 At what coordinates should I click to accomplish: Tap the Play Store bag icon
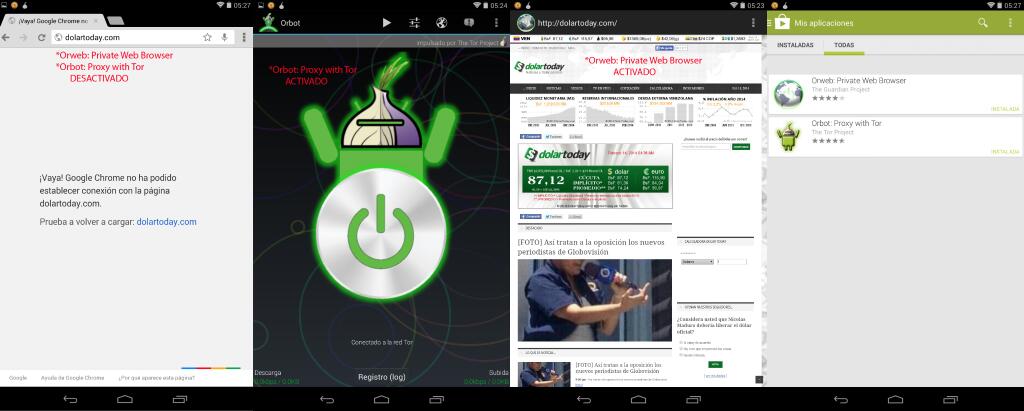pos(781,23)
